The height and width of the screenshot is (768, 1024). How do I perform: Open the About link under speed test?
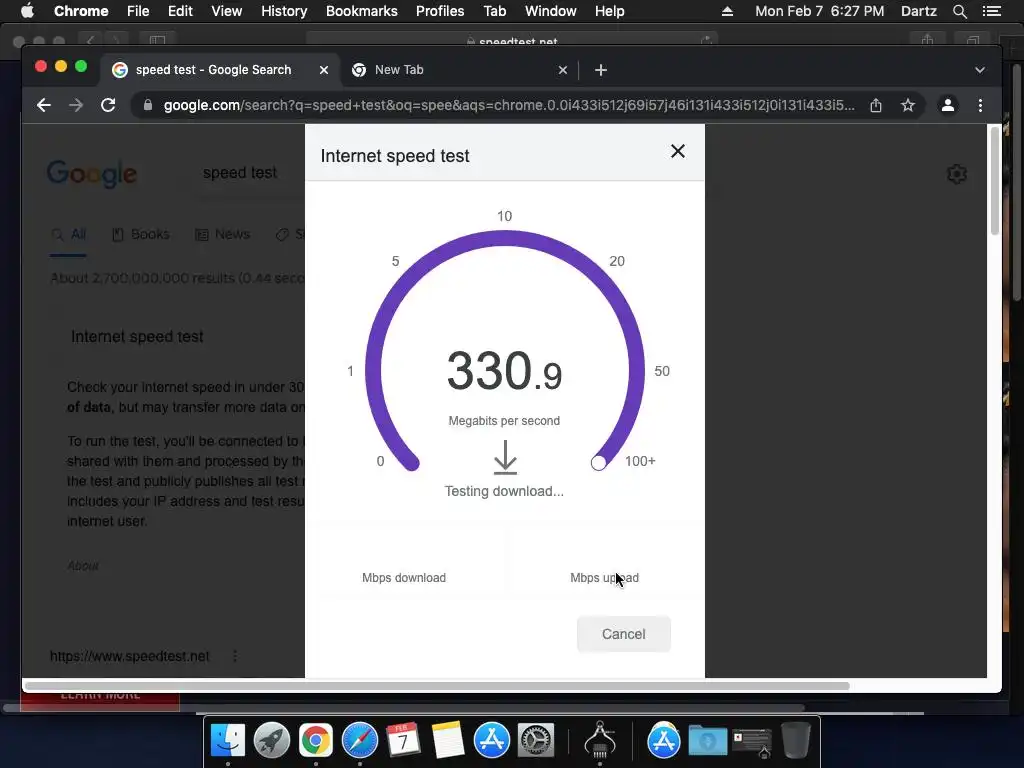(83, 566)
